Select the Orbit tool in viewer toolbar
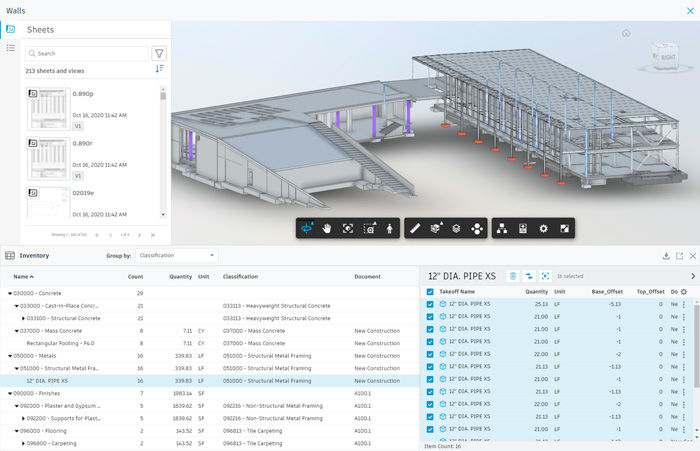 [x=307, y=228]
